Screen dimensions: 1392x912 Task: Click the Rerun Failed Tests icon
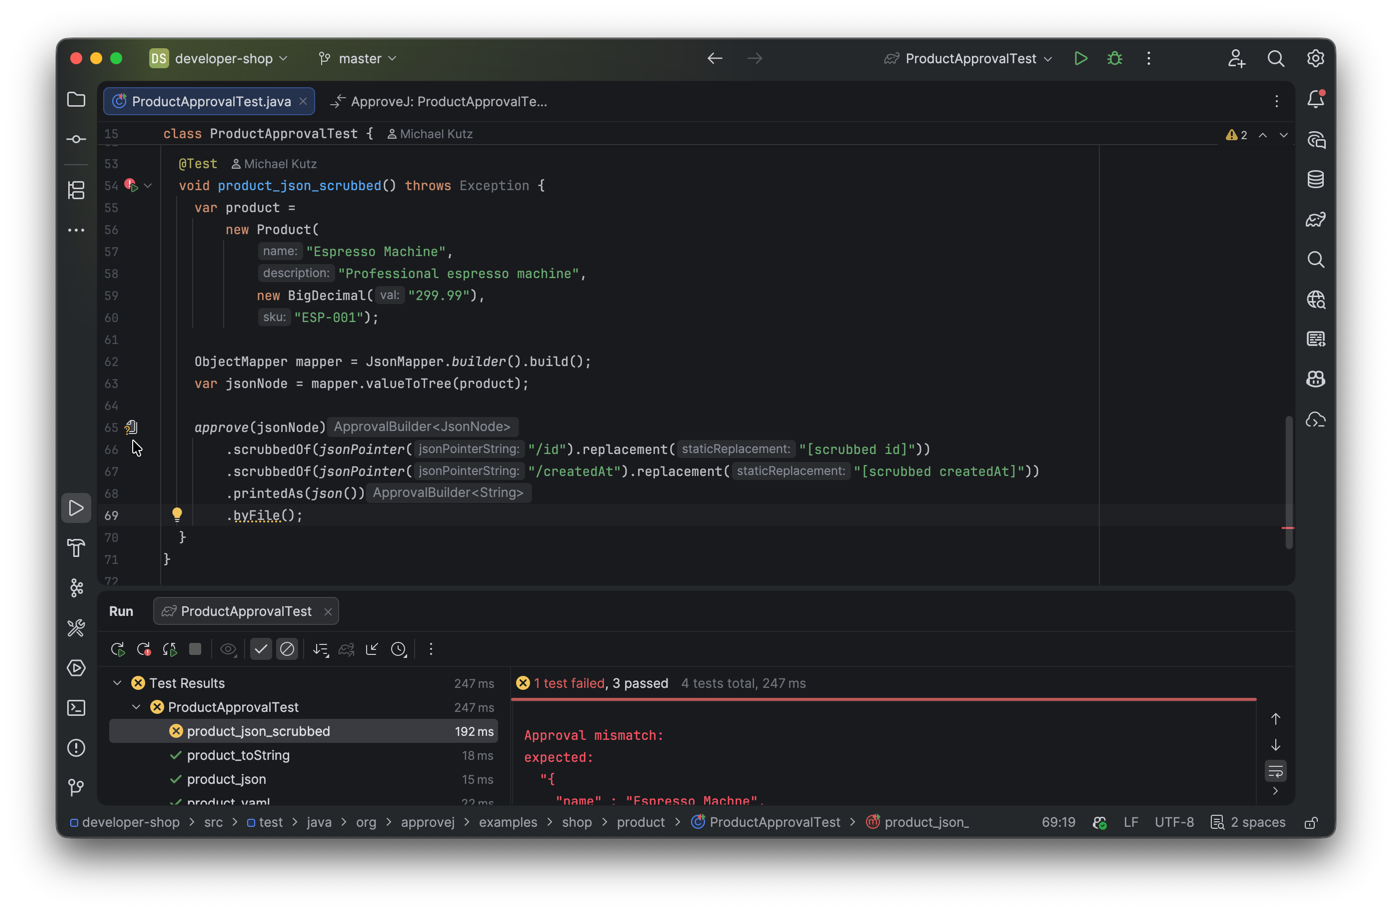click(x=144, y=650)
